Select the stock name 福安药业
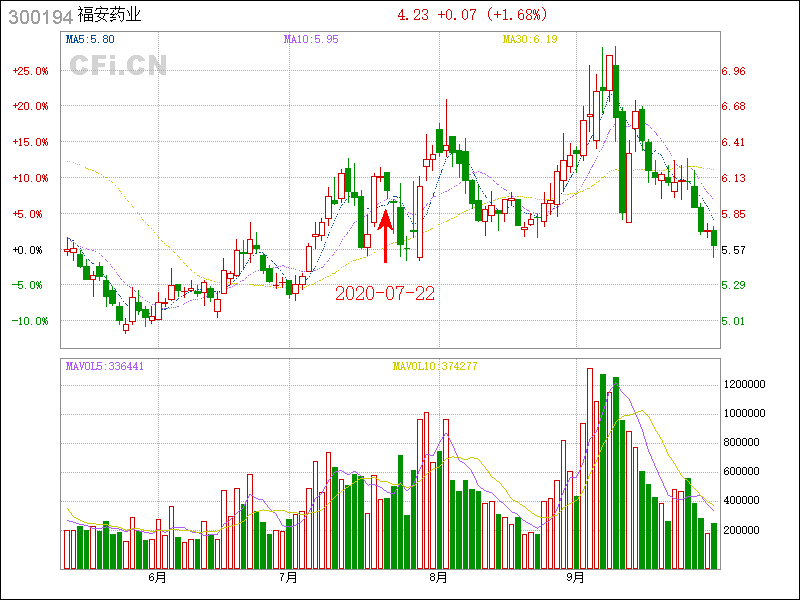 click(x=109, y=15)
